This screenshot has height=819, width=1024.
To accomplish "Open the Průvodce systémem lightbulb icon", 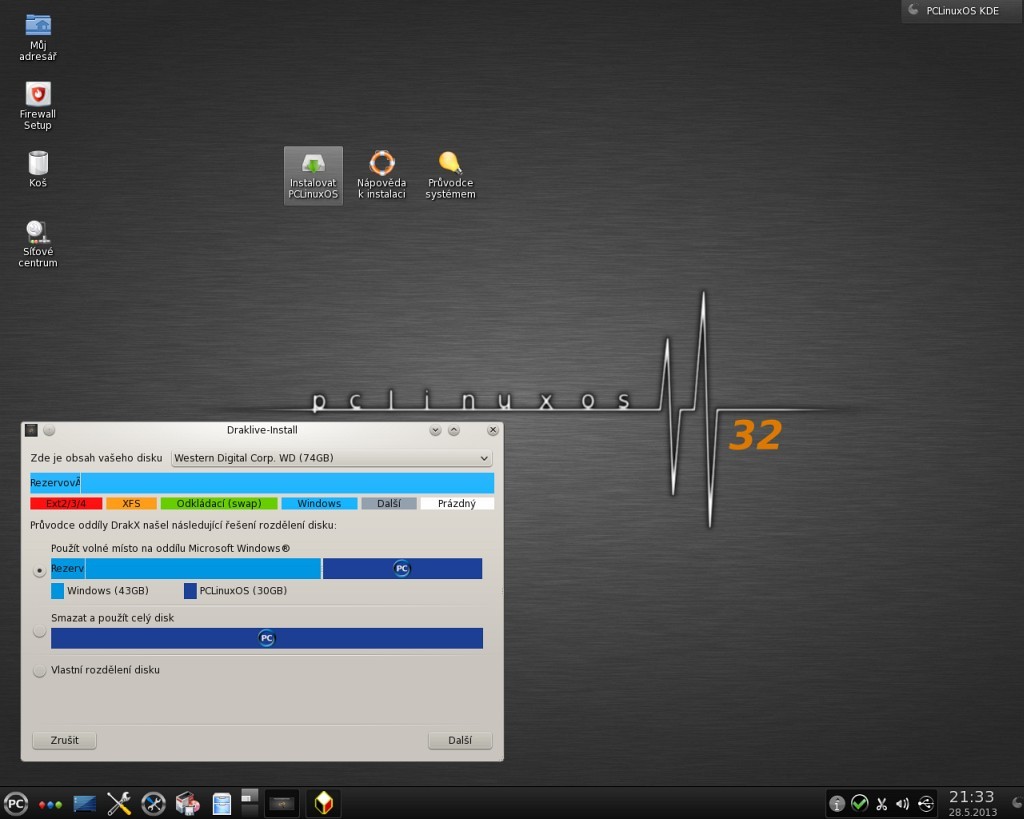I will click(x=451, y=176).
